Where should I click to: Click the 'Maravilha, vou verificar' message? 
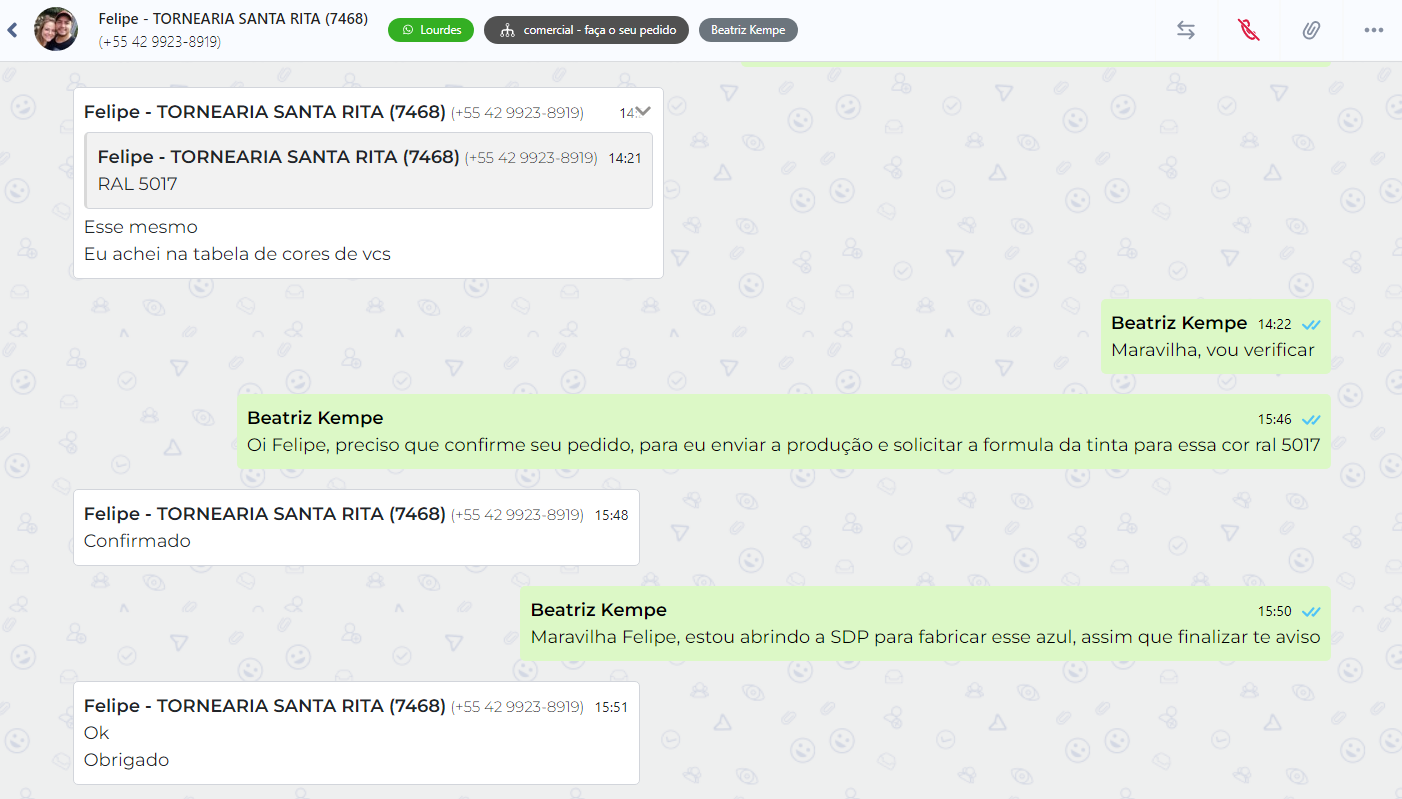point(1212,350)
